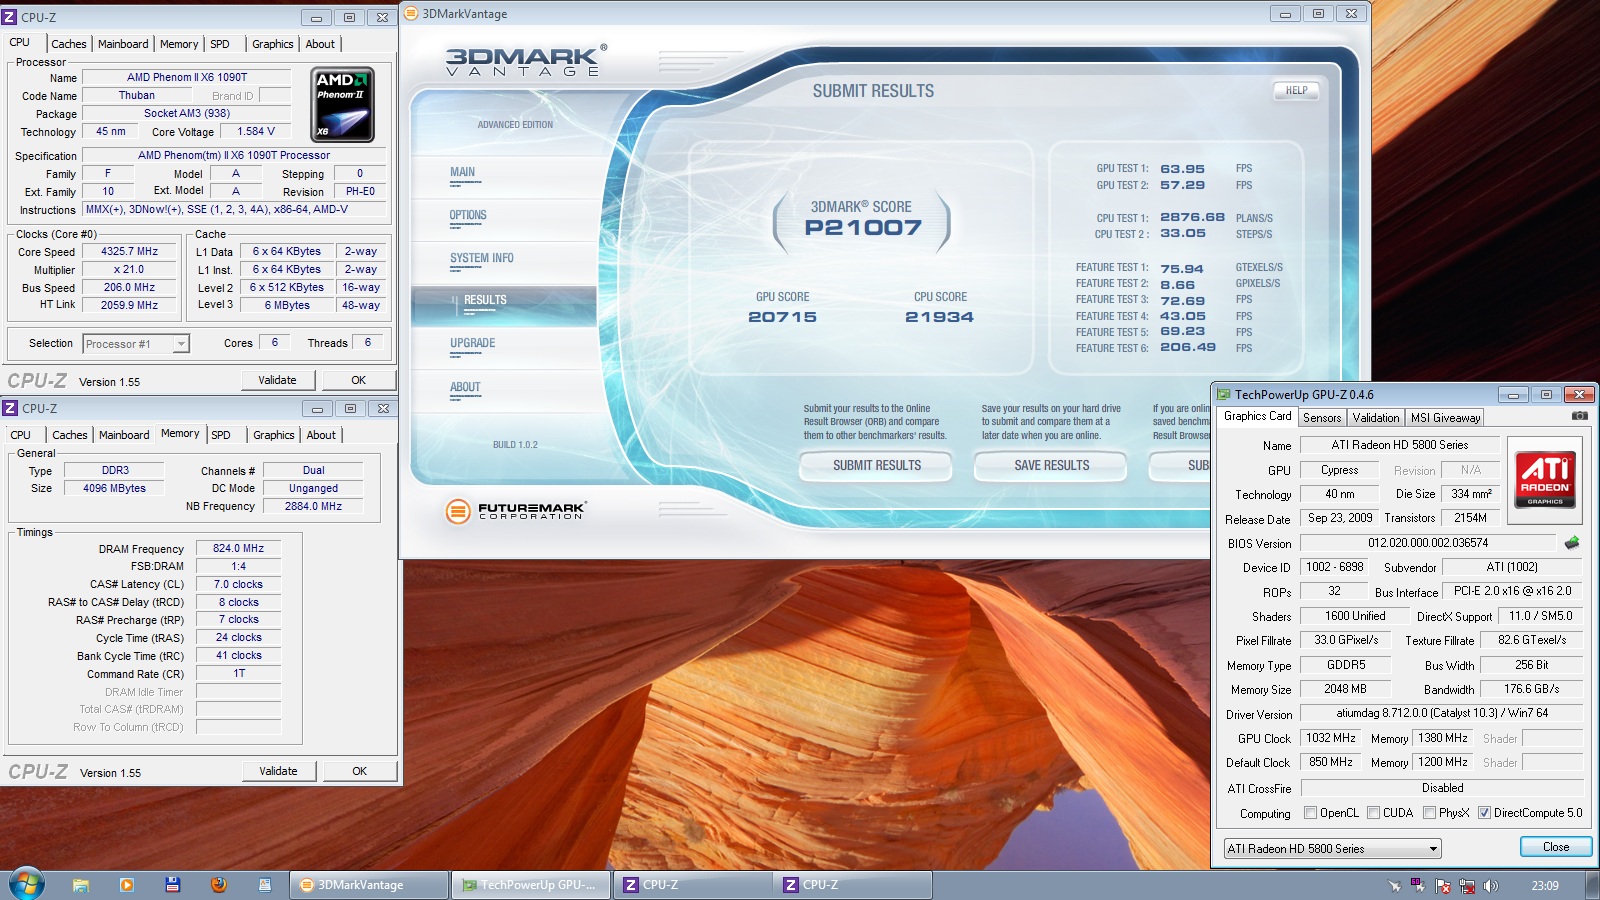Click the CPU score value 21934
The width and height of the screenshot is (1600, 900).
939,317
